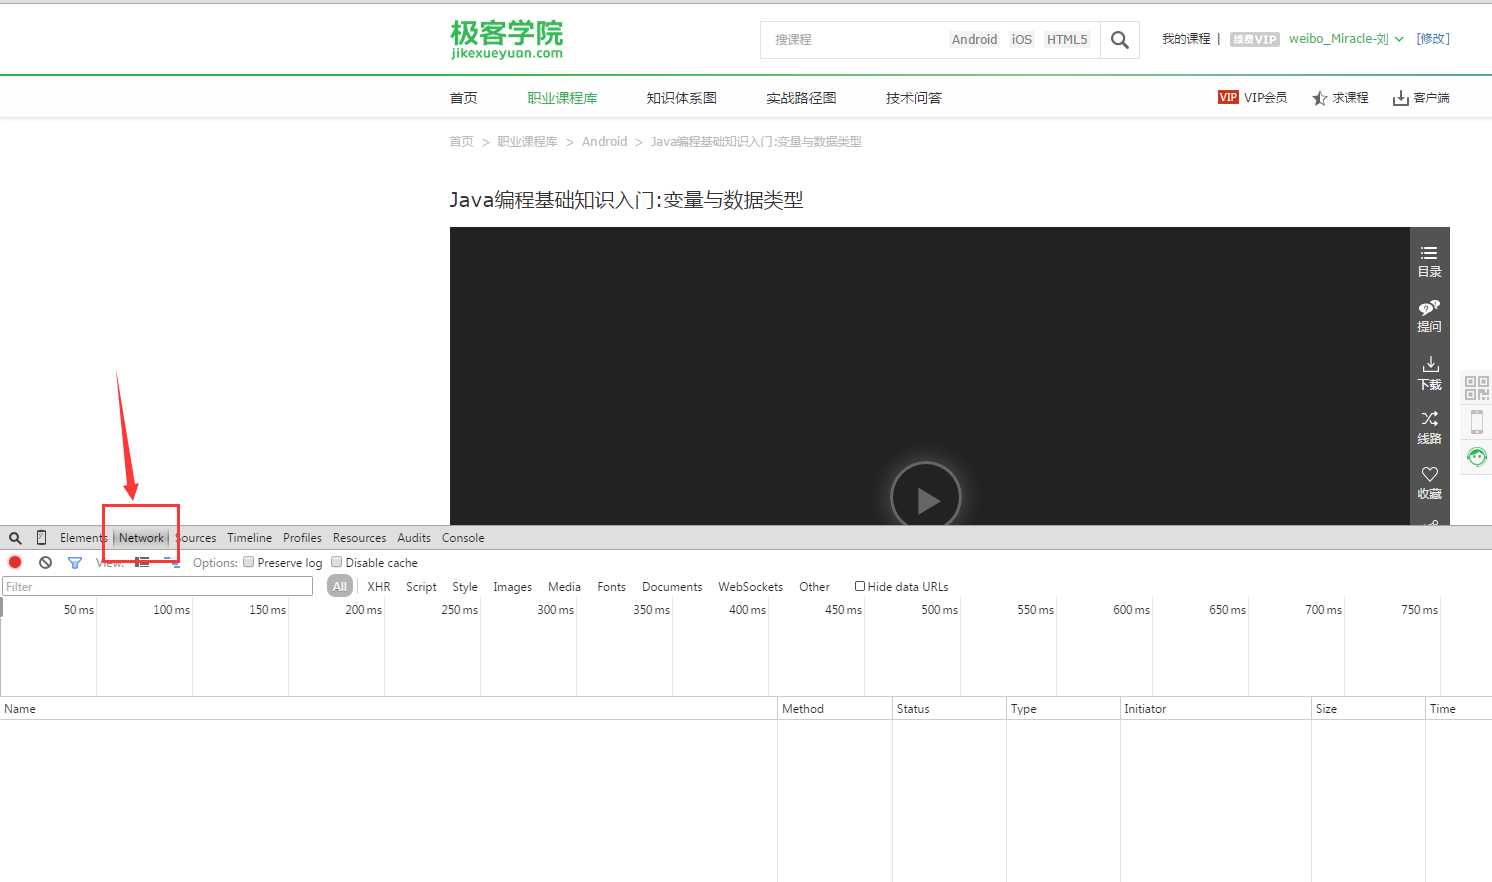1492x882 pixels.
Task: Go to 首页 in the main navigation
Action: click(463, 98)
